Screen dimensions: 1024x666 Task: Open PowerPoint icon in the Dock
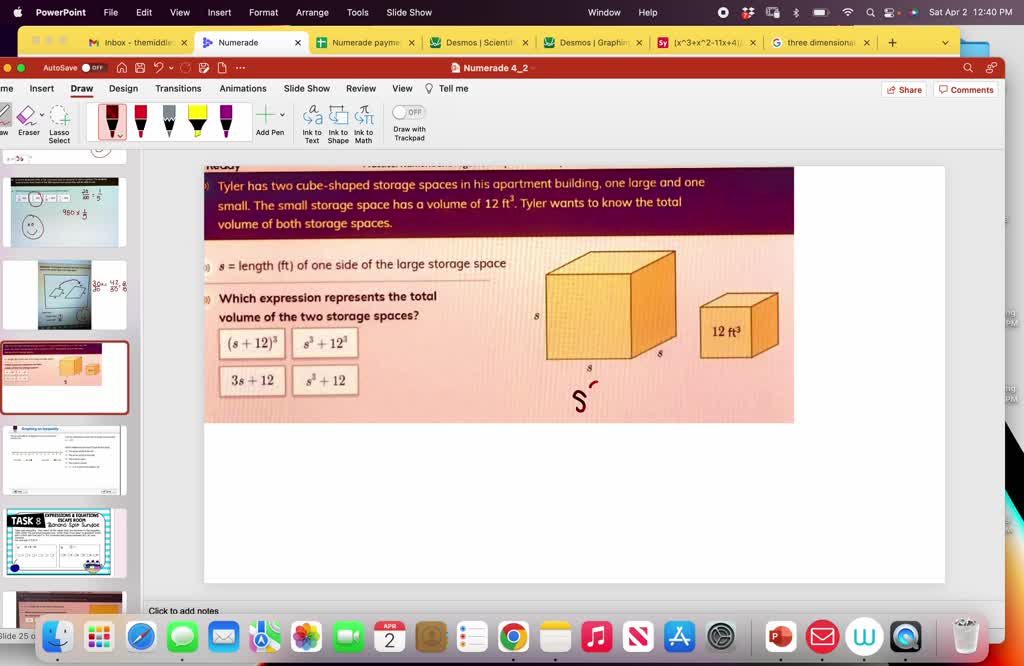click(781, 637)
